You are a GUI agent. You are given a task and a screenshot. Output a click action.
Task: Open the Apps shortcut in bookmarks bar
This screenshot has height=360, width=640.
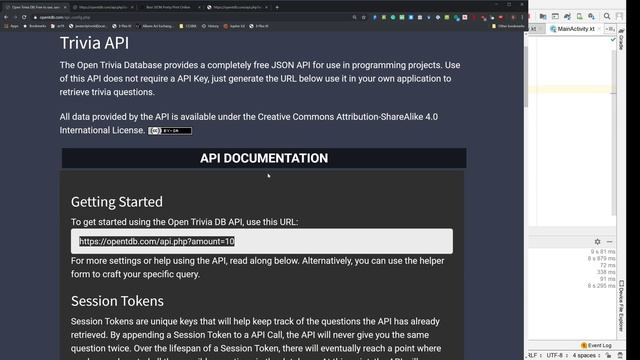[11, 26]
